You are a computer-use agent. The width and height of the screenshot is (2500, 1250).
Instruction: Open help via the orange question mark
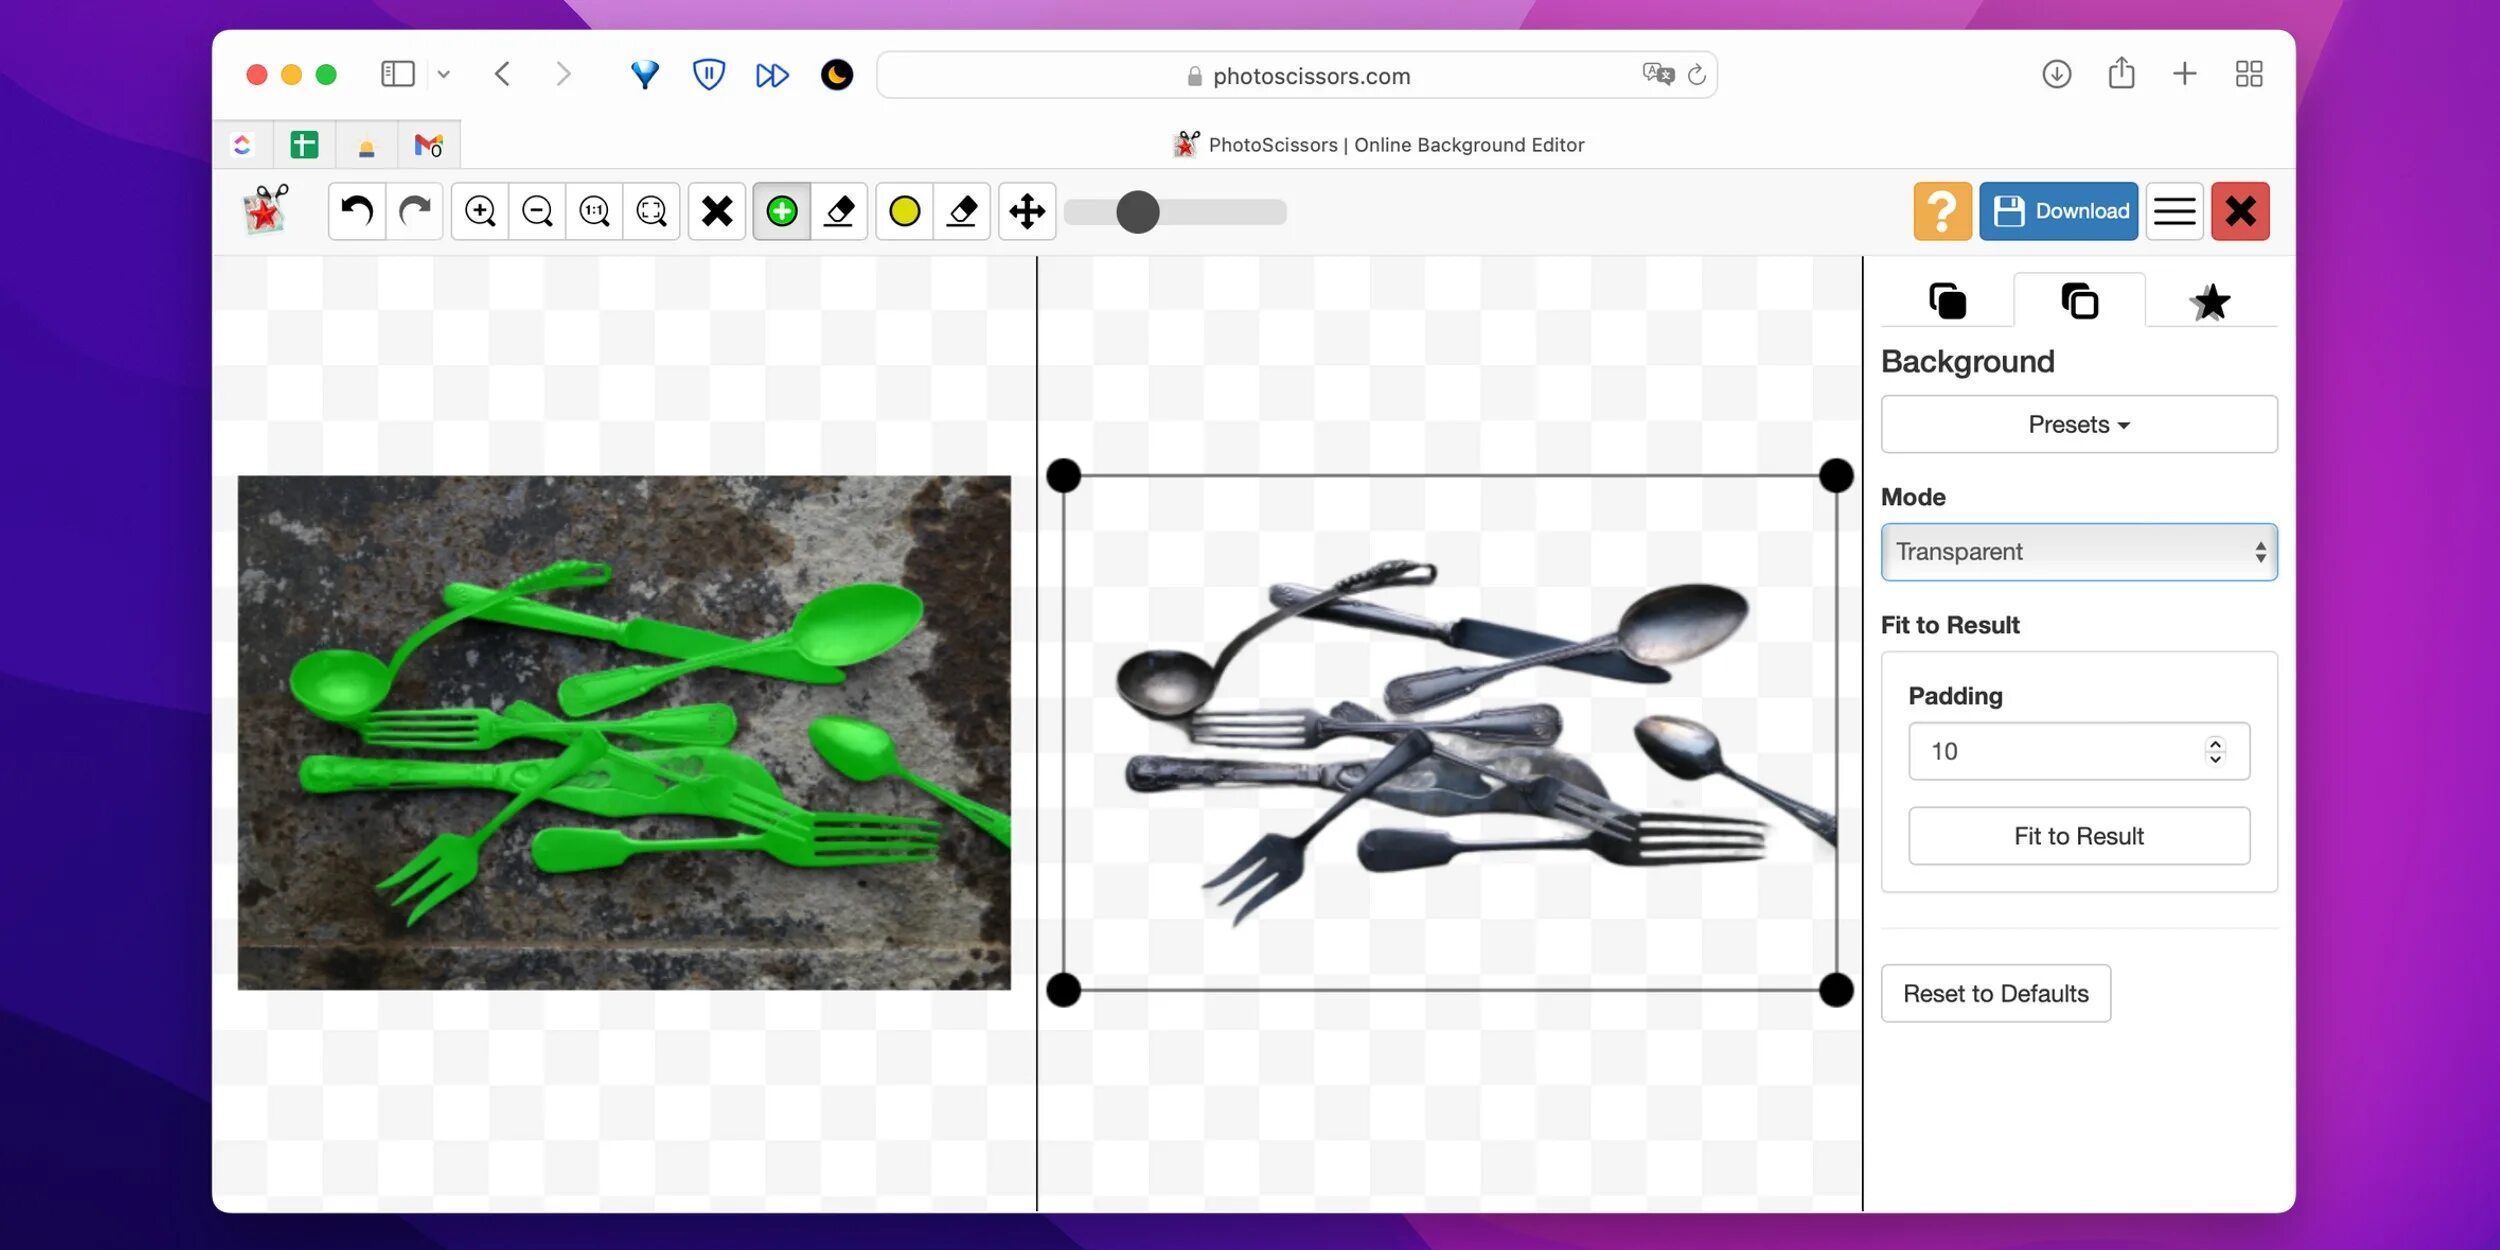point(1942,211)
